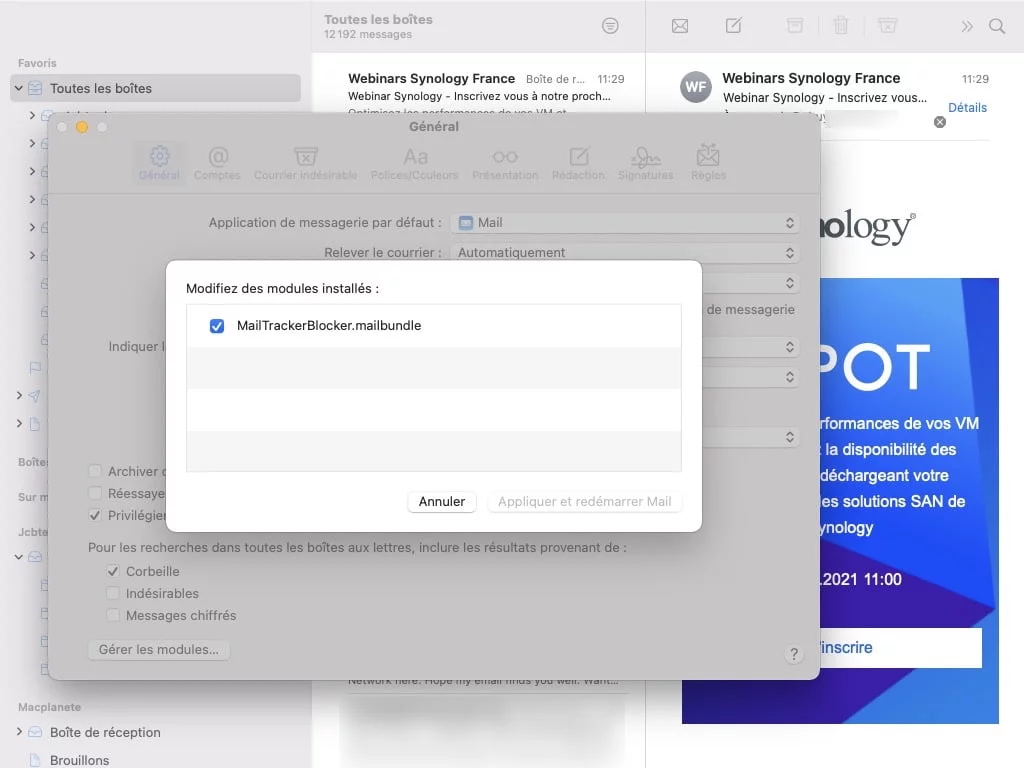Click the S'inscrire button in the Synology email
1024x768 pixels.
click(901, 647)
